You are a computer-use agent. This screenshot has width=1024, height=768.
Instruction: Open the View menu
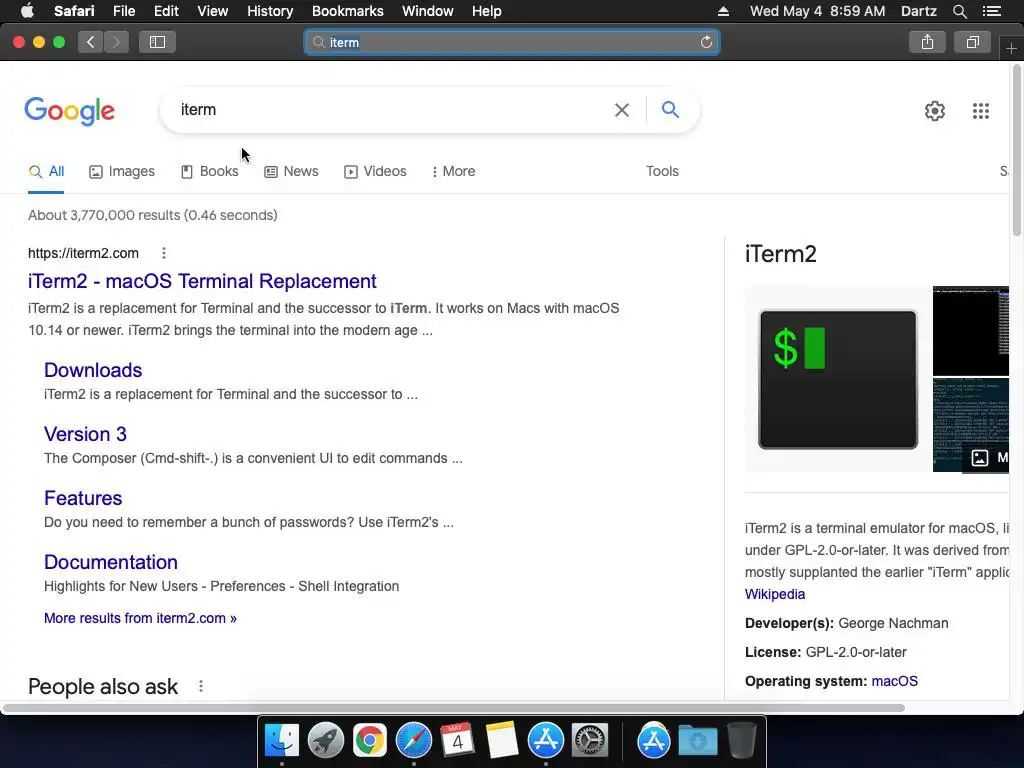coord(212,11)
